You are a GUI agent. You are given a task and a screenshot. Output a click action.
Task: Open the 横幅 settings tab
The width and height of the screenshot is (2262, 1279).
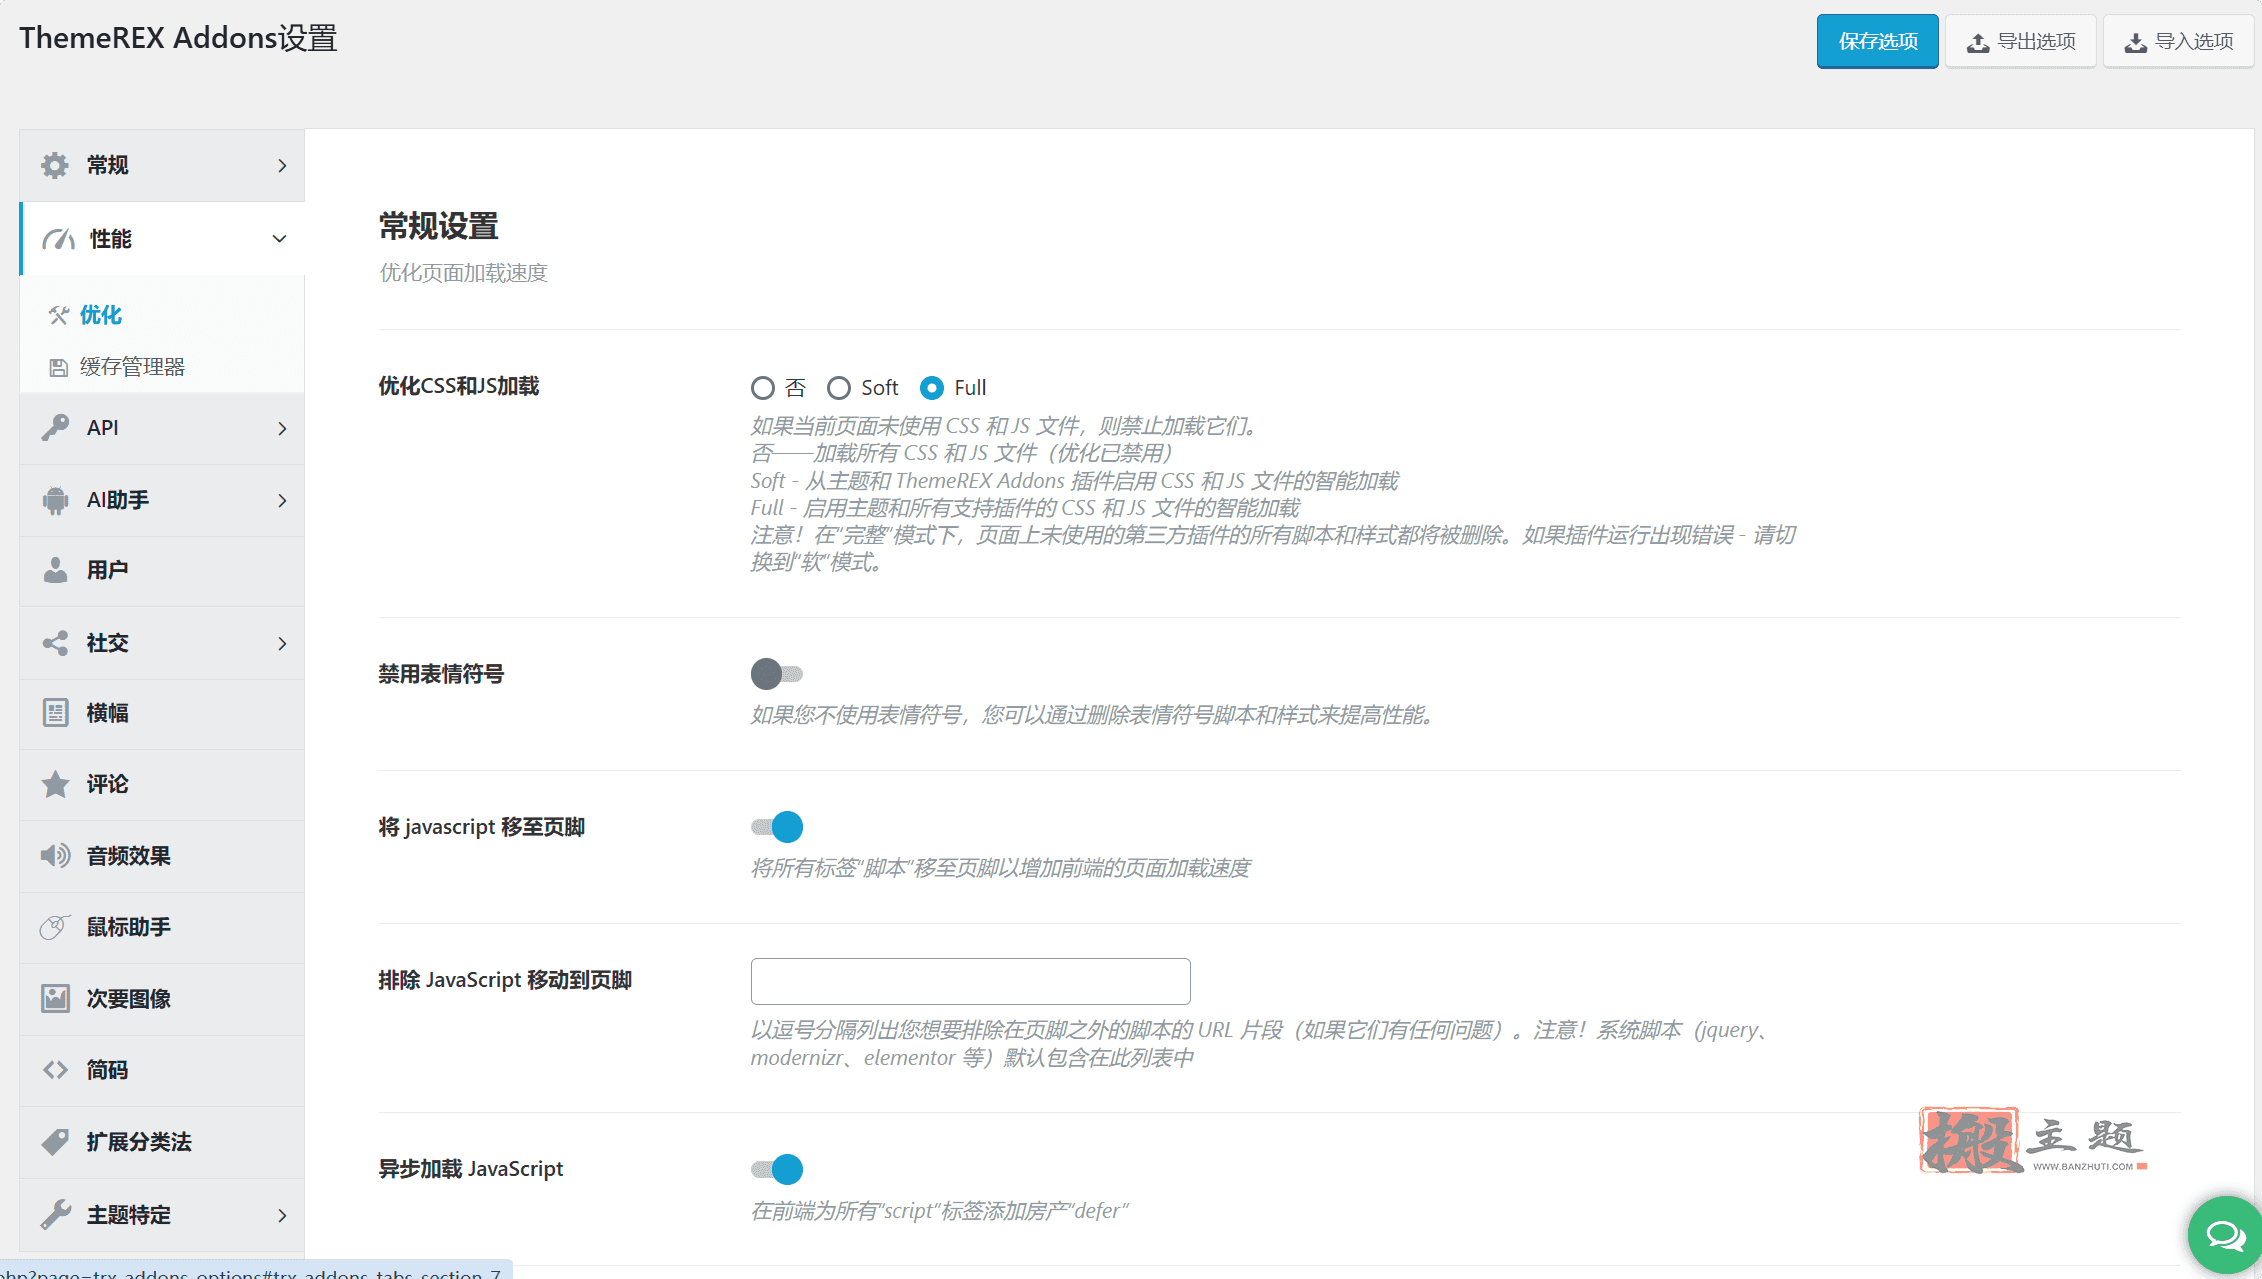[x=162, y=713]
